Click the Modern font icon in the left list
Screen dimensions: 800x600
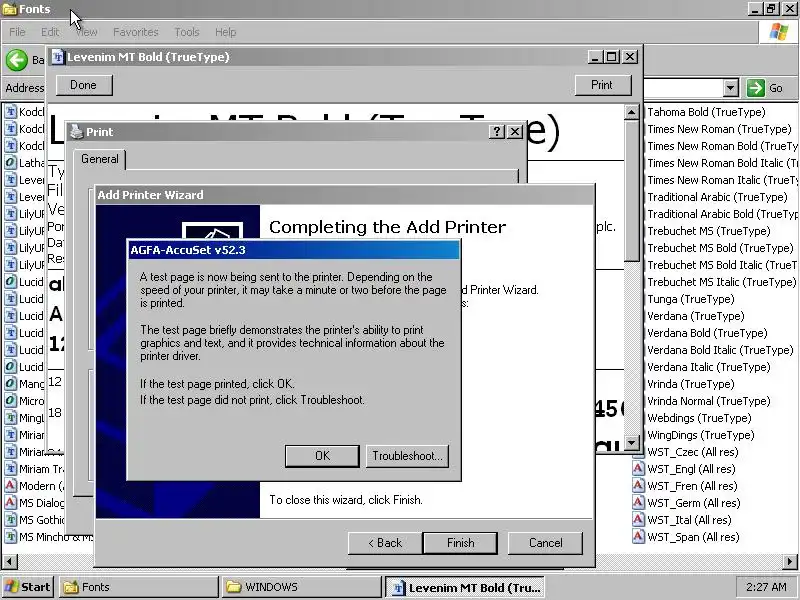click(10, 485)
